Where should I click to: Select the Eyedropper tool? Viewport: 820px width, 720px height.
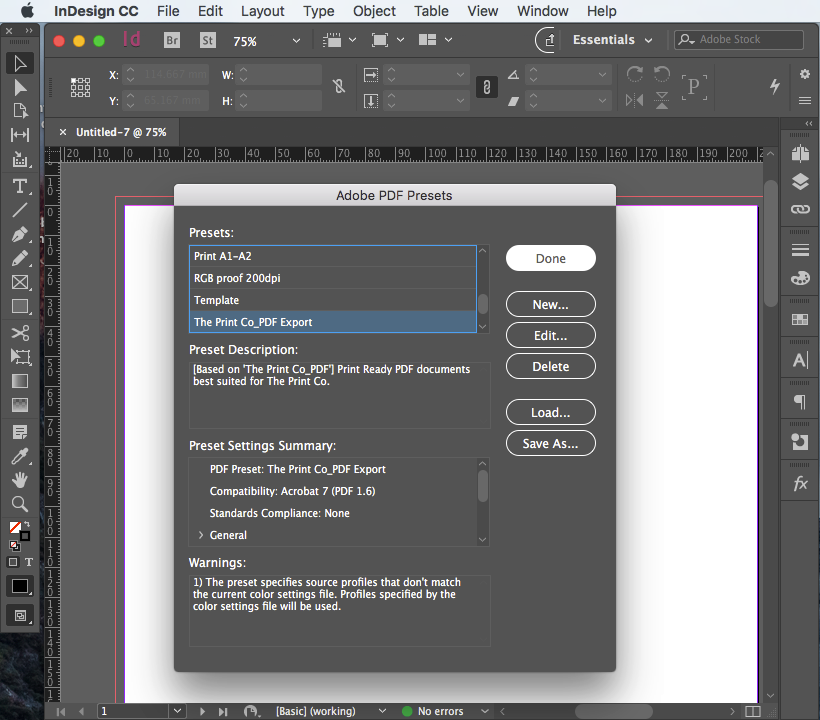pos(20,456)
